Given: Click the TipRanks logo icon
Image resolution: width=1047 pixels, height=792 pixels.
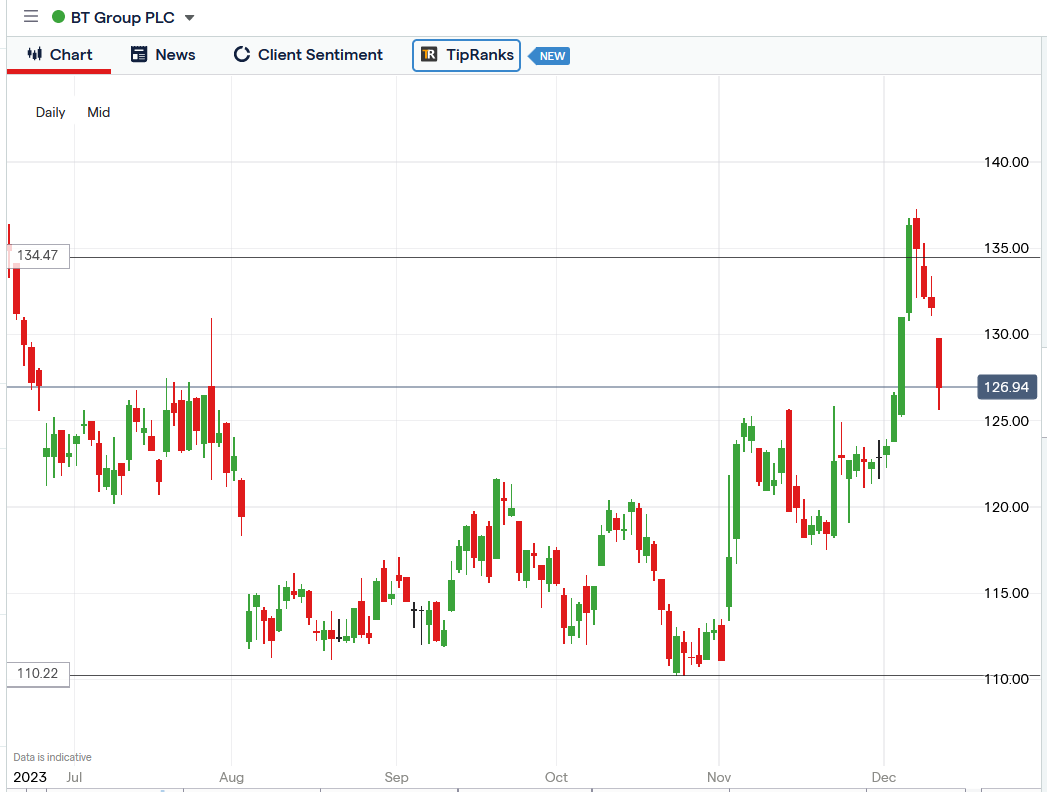Looking at the screenshot, I should pos(429,55).
